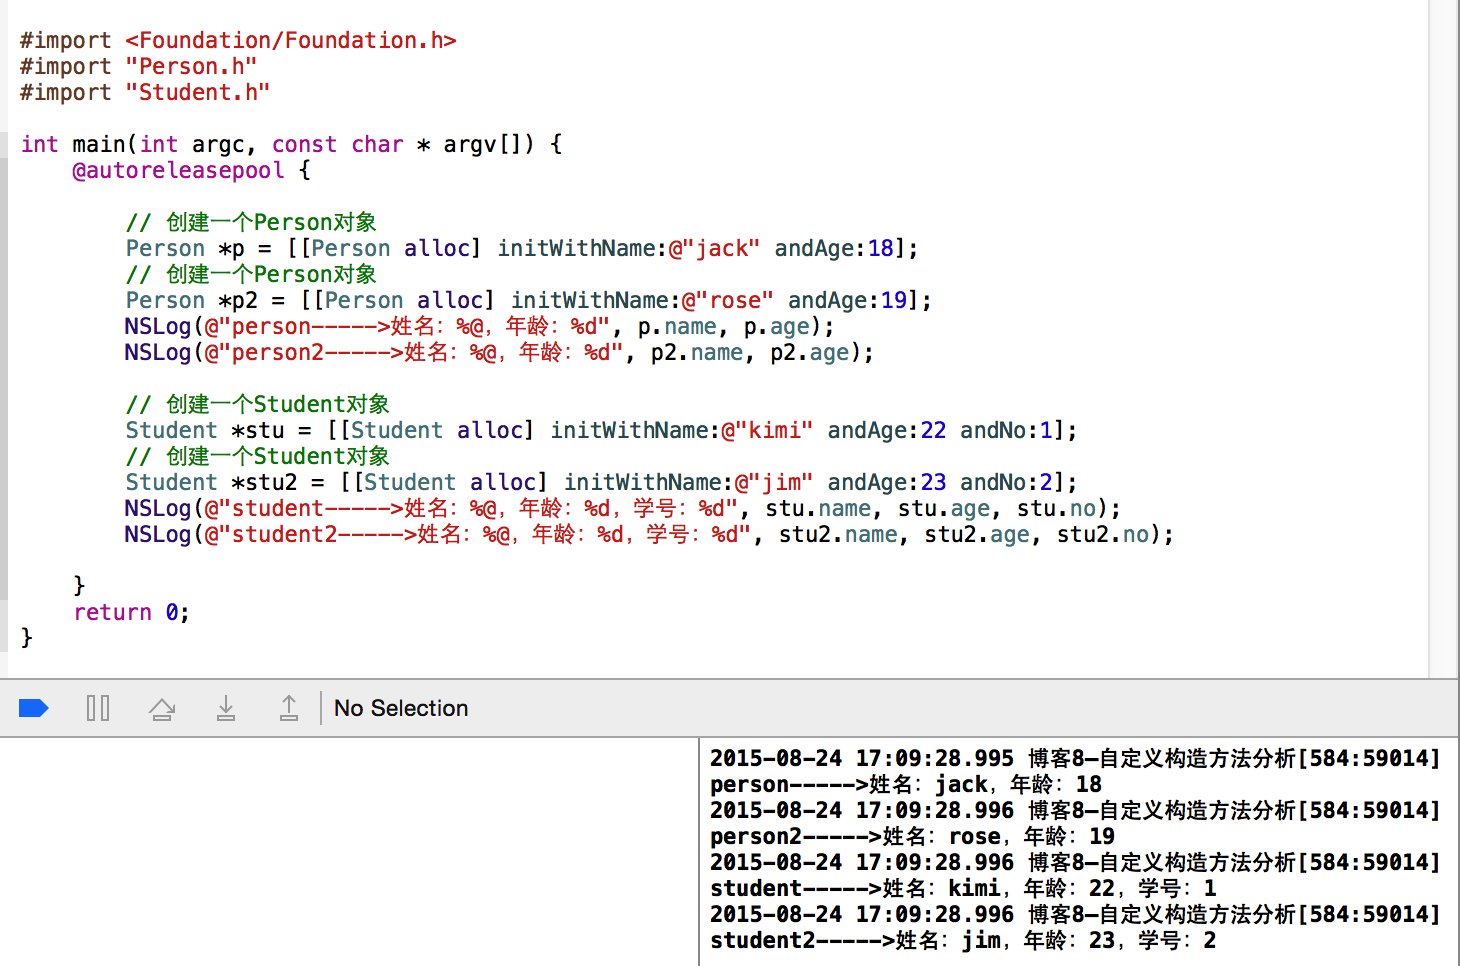This screenshot has width=1460, height=966.
Task: Click console output line with jack, 18
Action: tap(906, 784)
